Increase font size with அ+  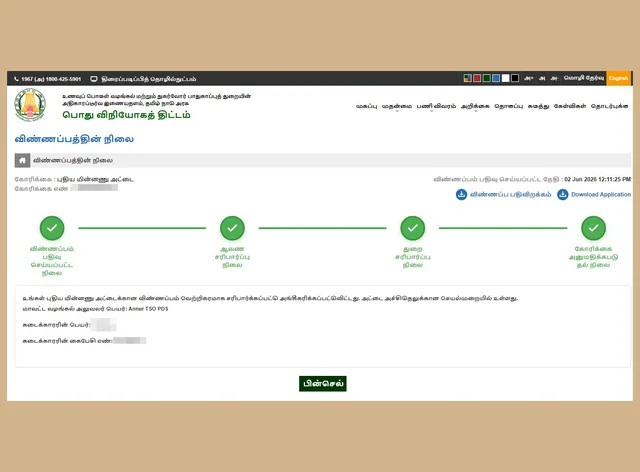point(529,78)
